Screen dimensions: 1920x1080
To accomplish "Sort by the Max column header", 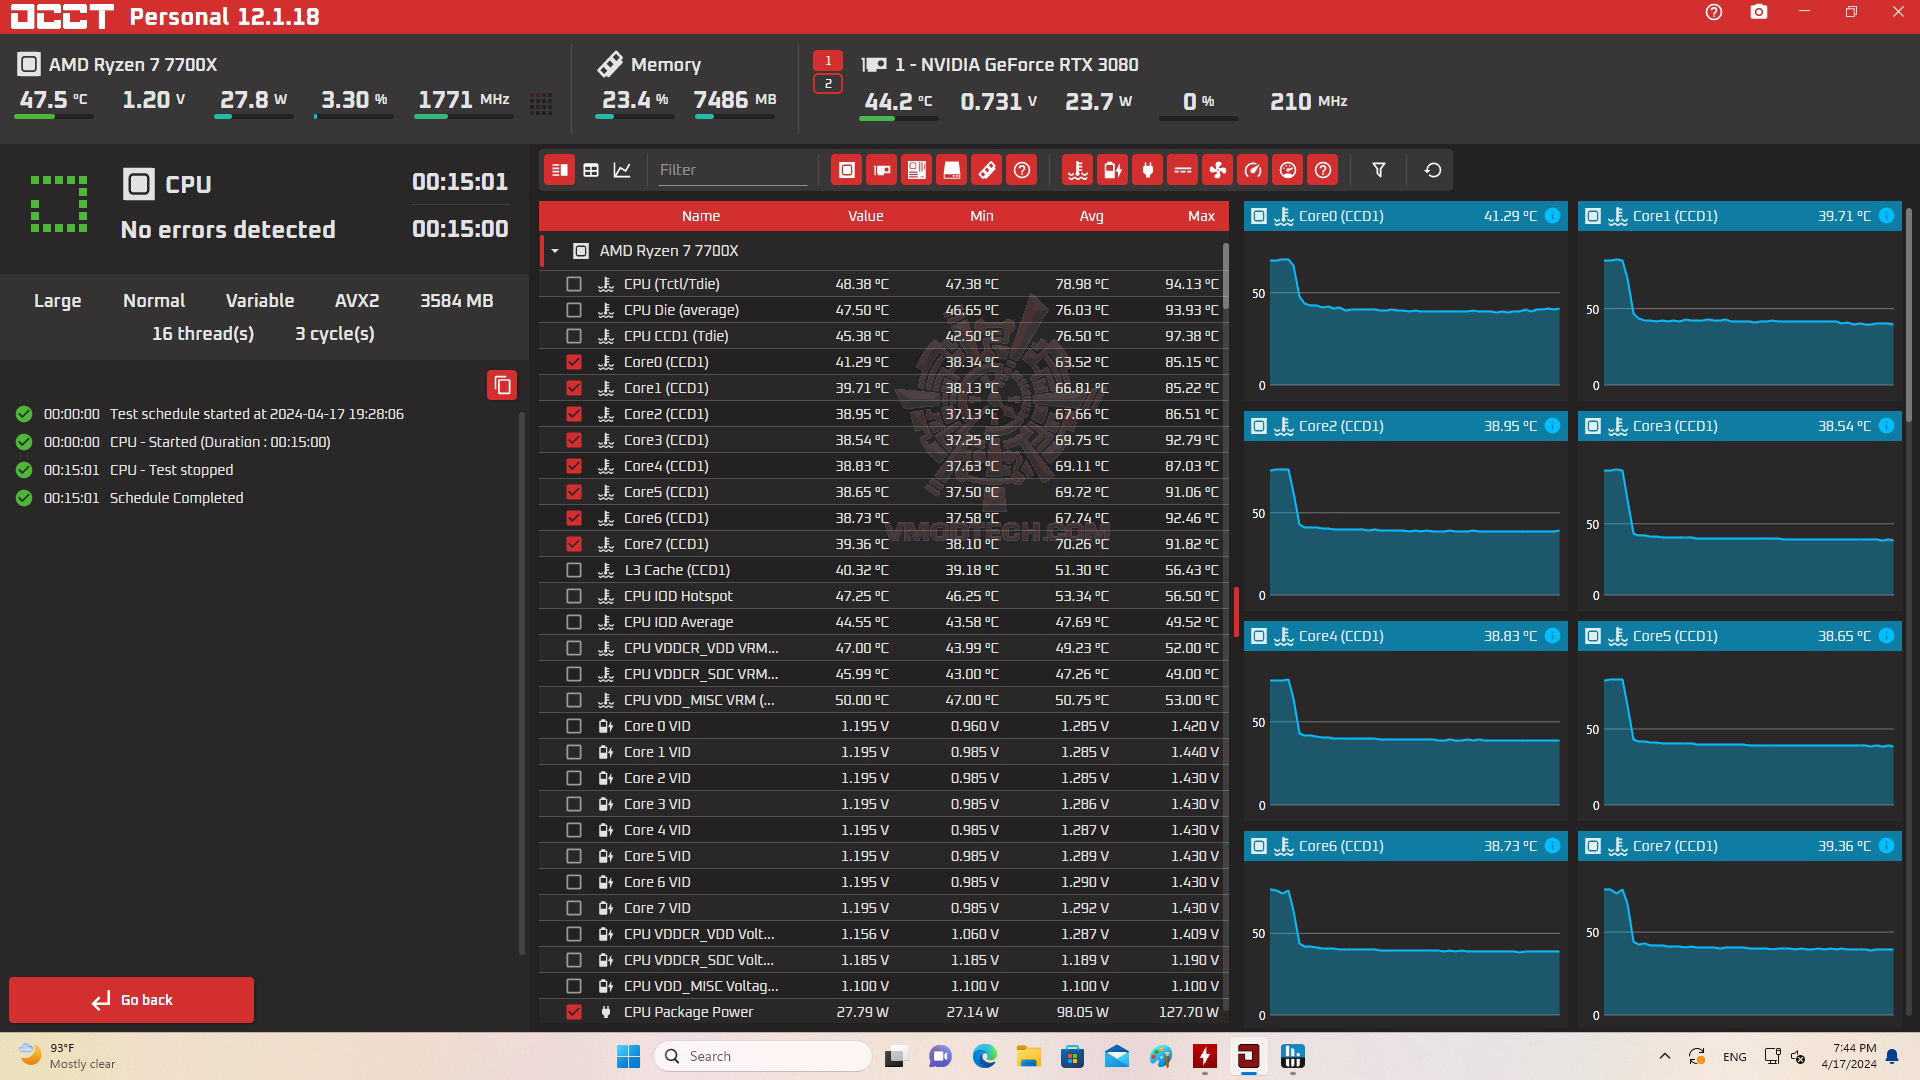I will pos(1200,216).
